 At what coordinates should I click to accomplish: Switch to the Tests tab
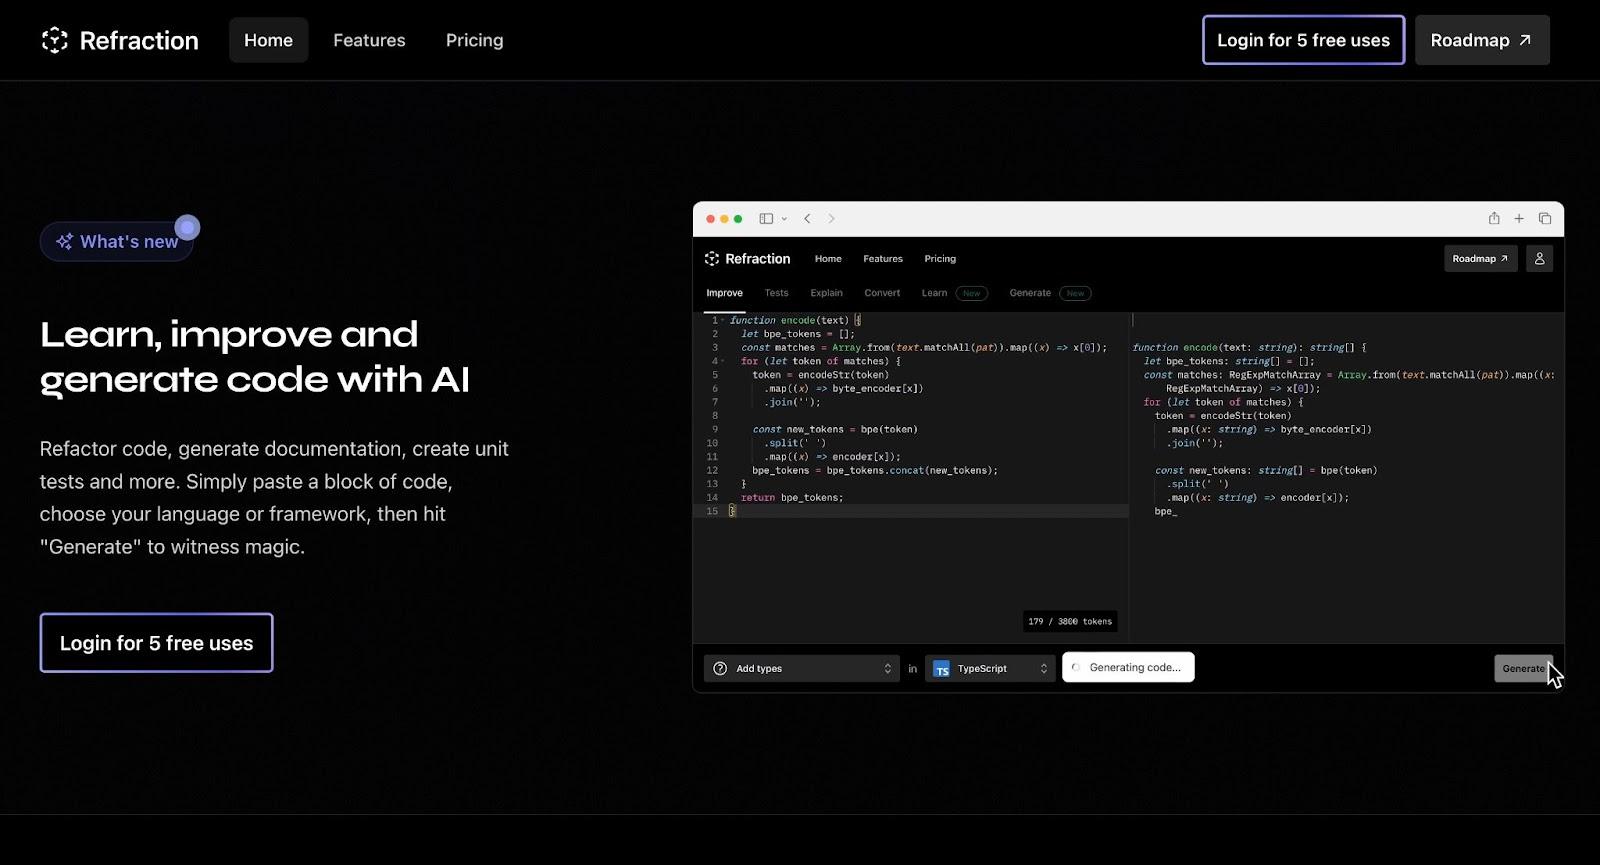click(x=776, y=293)
